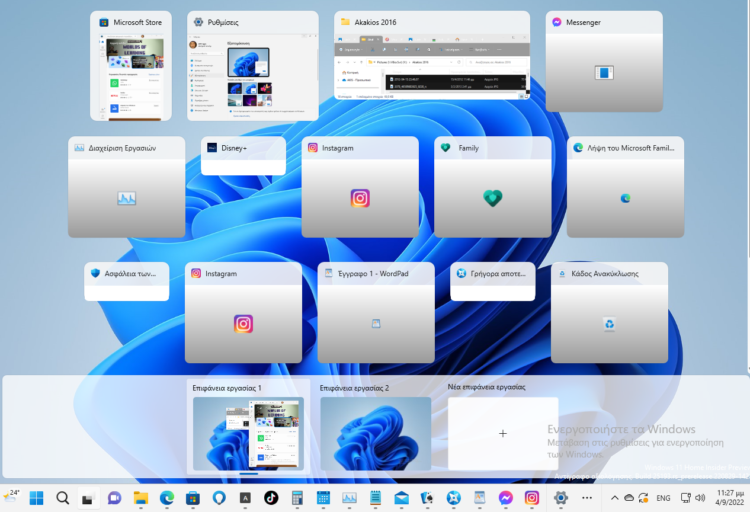This screenshot has height=512, width=750.
Task: Open the TikTok taskbar icon
Action: coord(271,498)
